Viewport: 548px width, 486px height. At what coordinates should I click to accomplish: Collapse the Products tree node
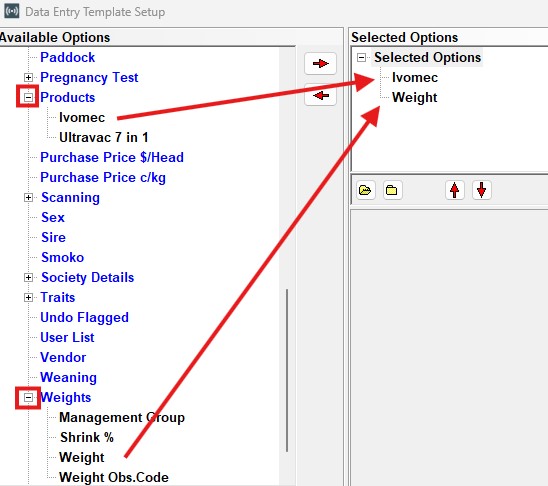click(28, 97)
